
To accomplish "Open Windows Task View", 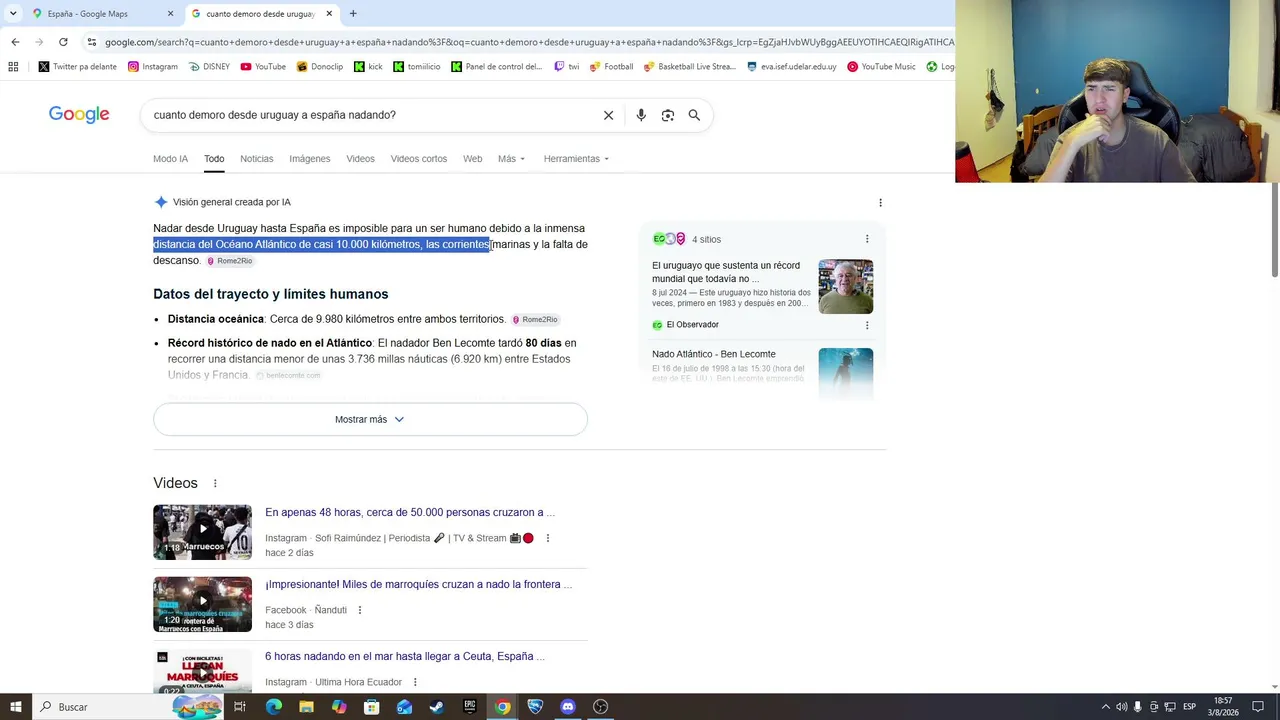I will 240,707.
